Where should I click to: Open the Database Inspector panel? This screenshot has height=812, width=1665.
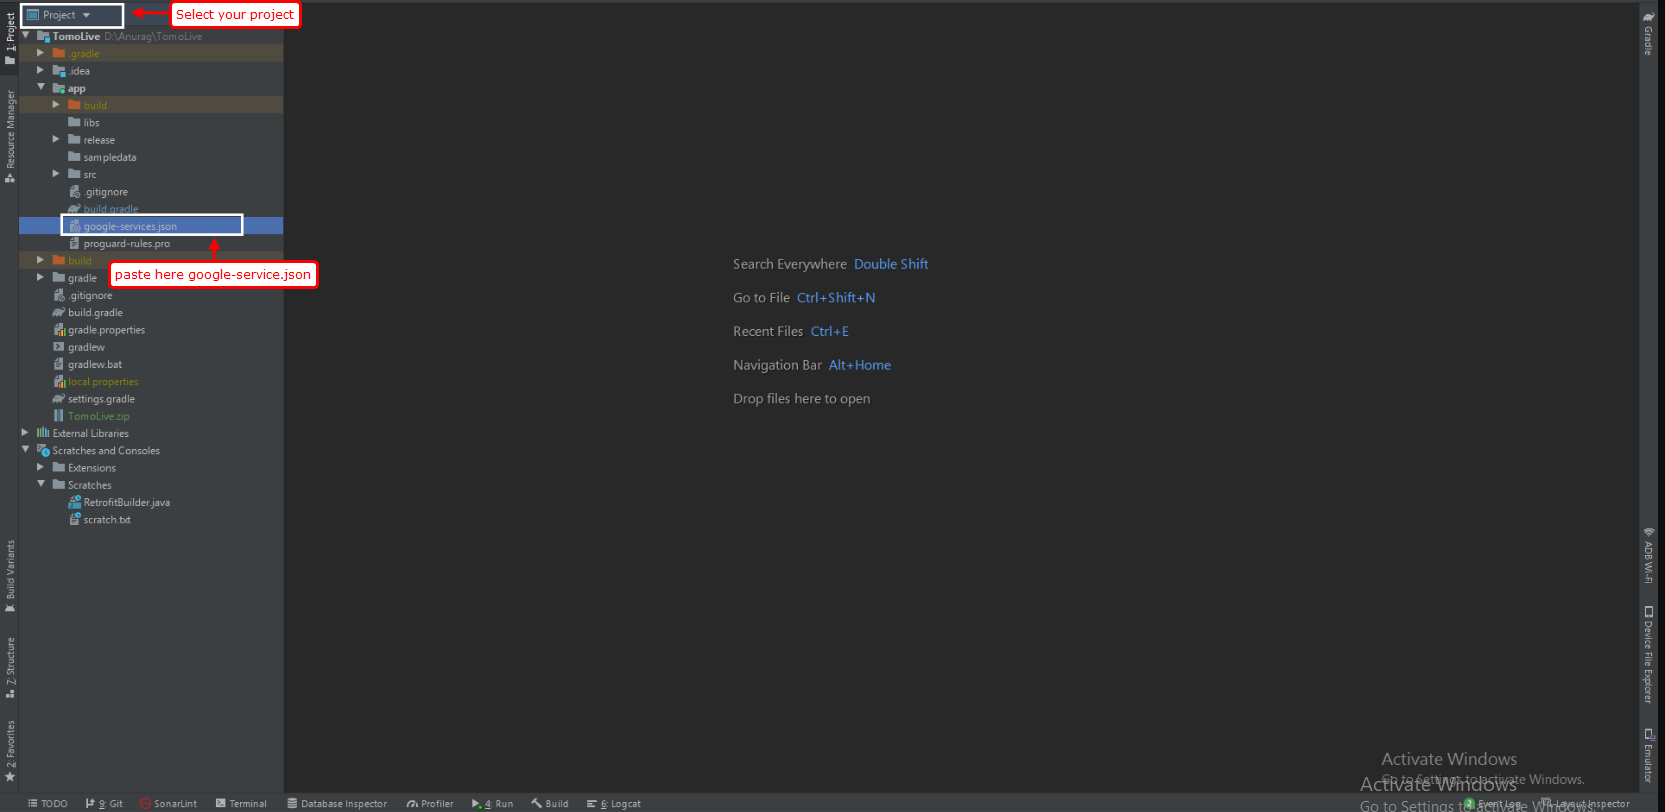[337, 803]
